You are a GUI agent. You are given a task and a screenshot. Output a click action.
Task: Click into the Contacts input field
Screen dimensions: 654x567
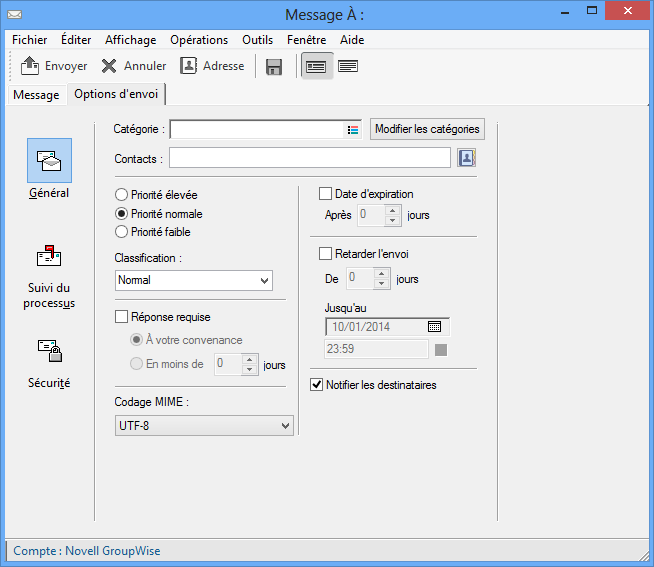click(x=310, y=158)
